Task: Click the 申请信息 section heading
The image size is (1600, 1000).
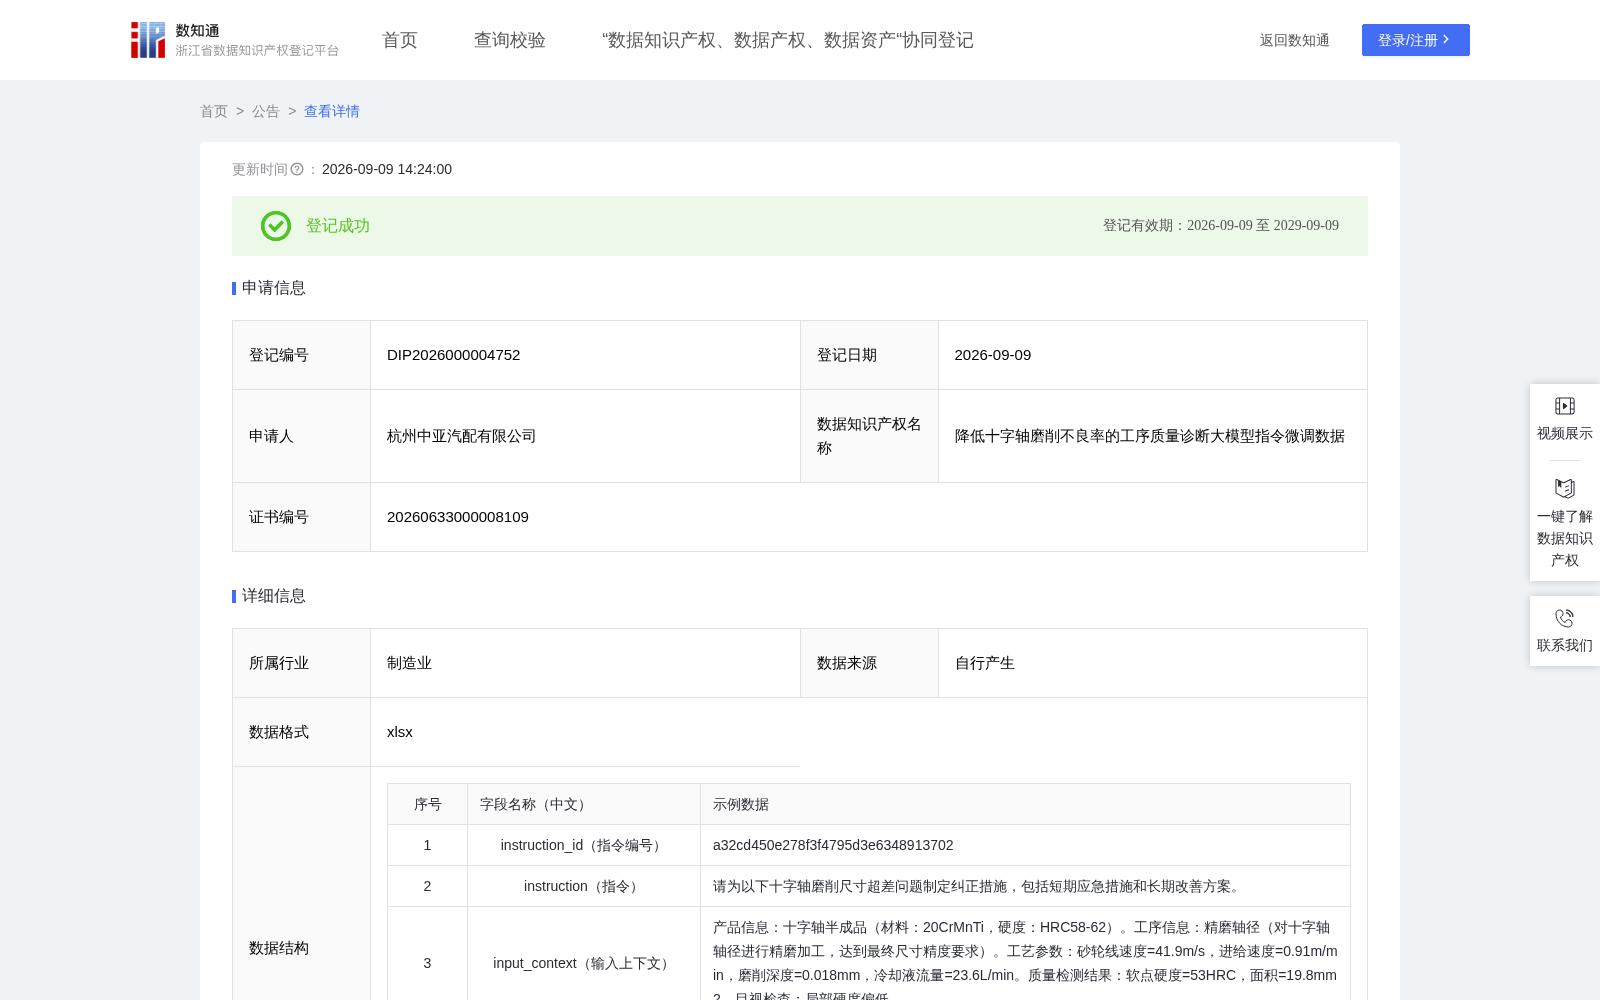Action: (x=273, y=288)
